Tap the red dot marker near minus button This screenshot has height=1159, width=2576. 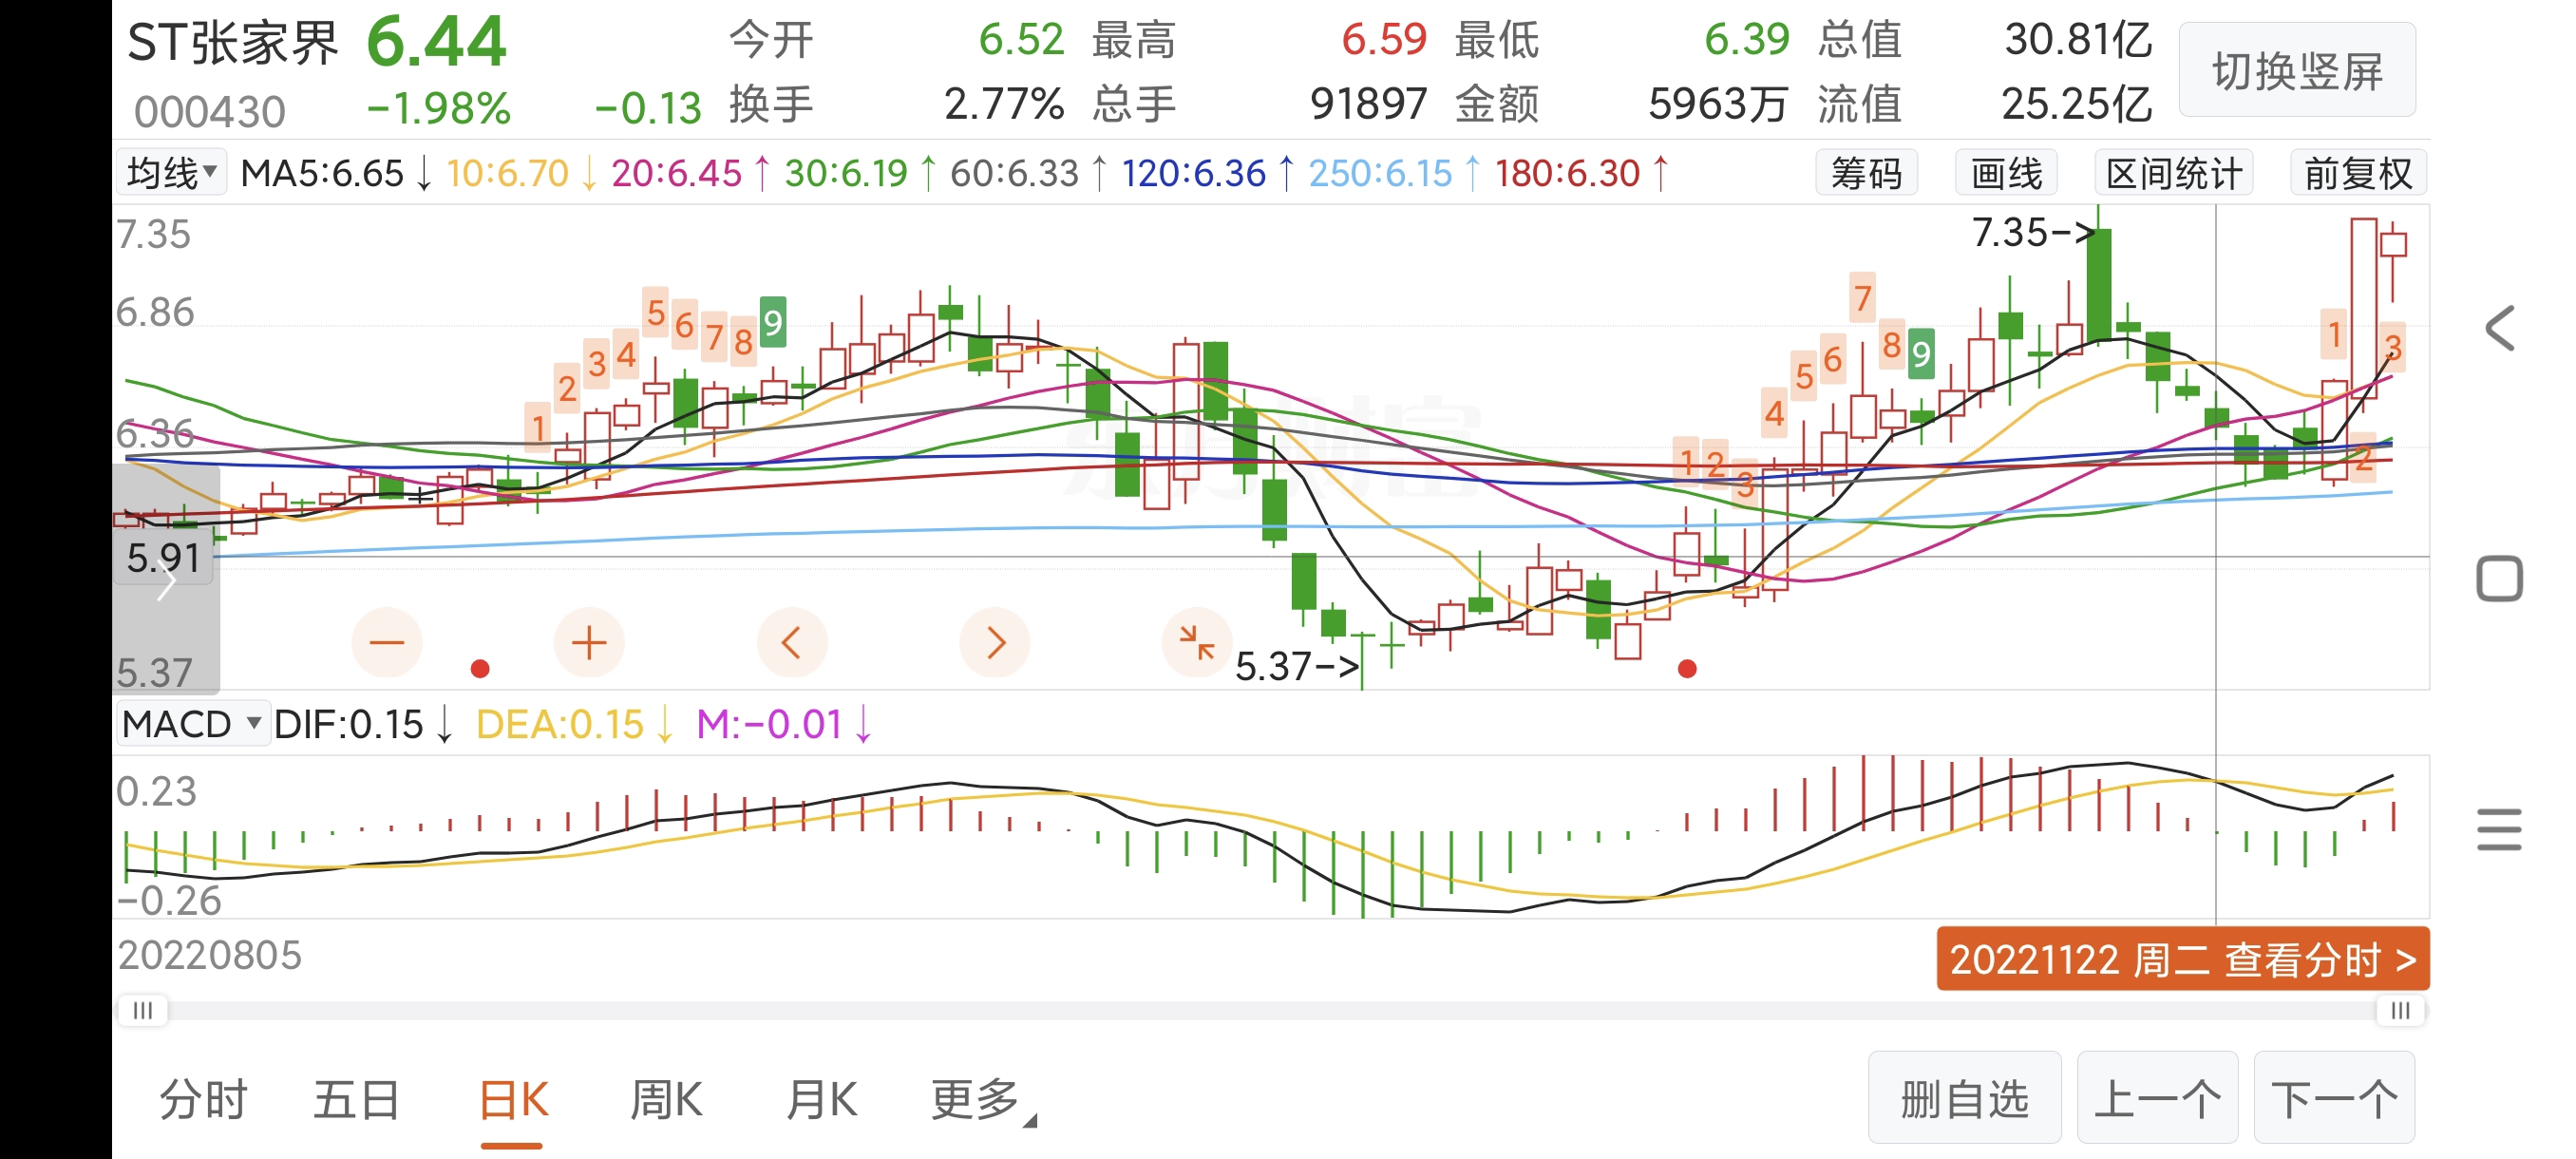tap(480, 669)
